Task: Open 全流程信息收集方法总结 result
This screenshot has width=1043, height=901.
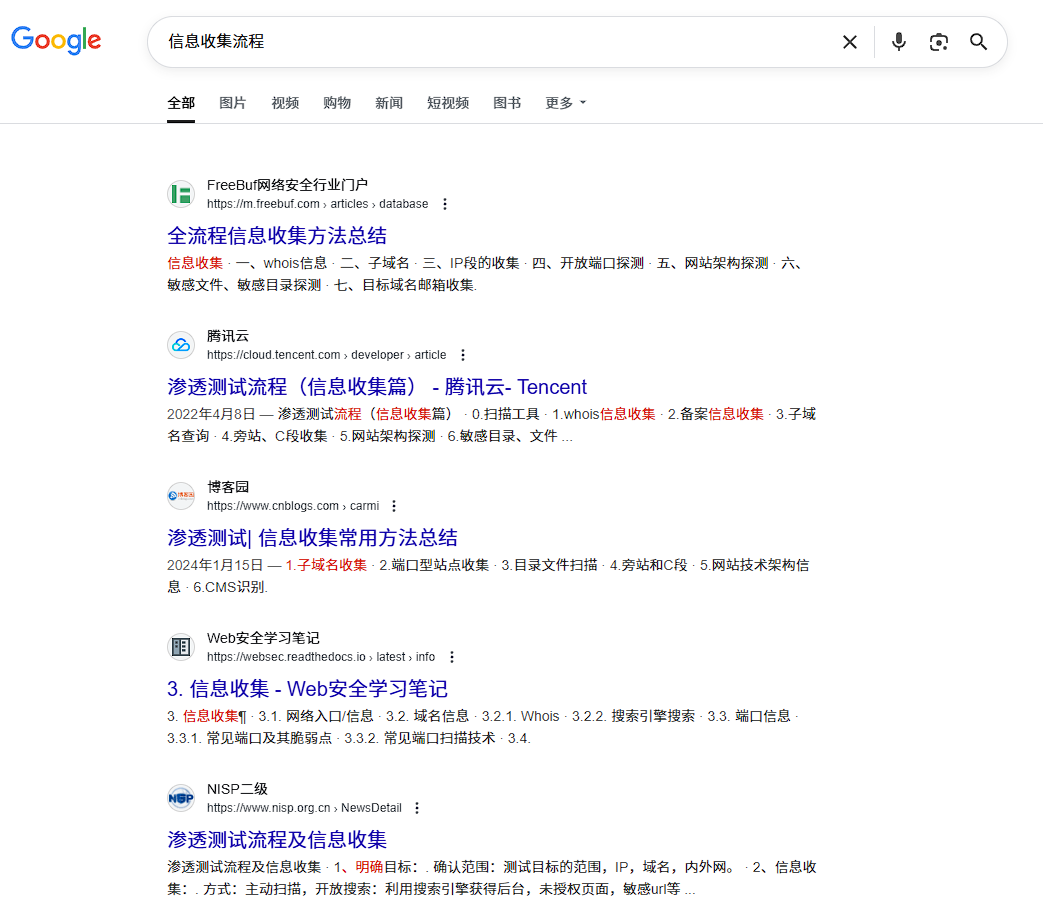Action: 277,235
